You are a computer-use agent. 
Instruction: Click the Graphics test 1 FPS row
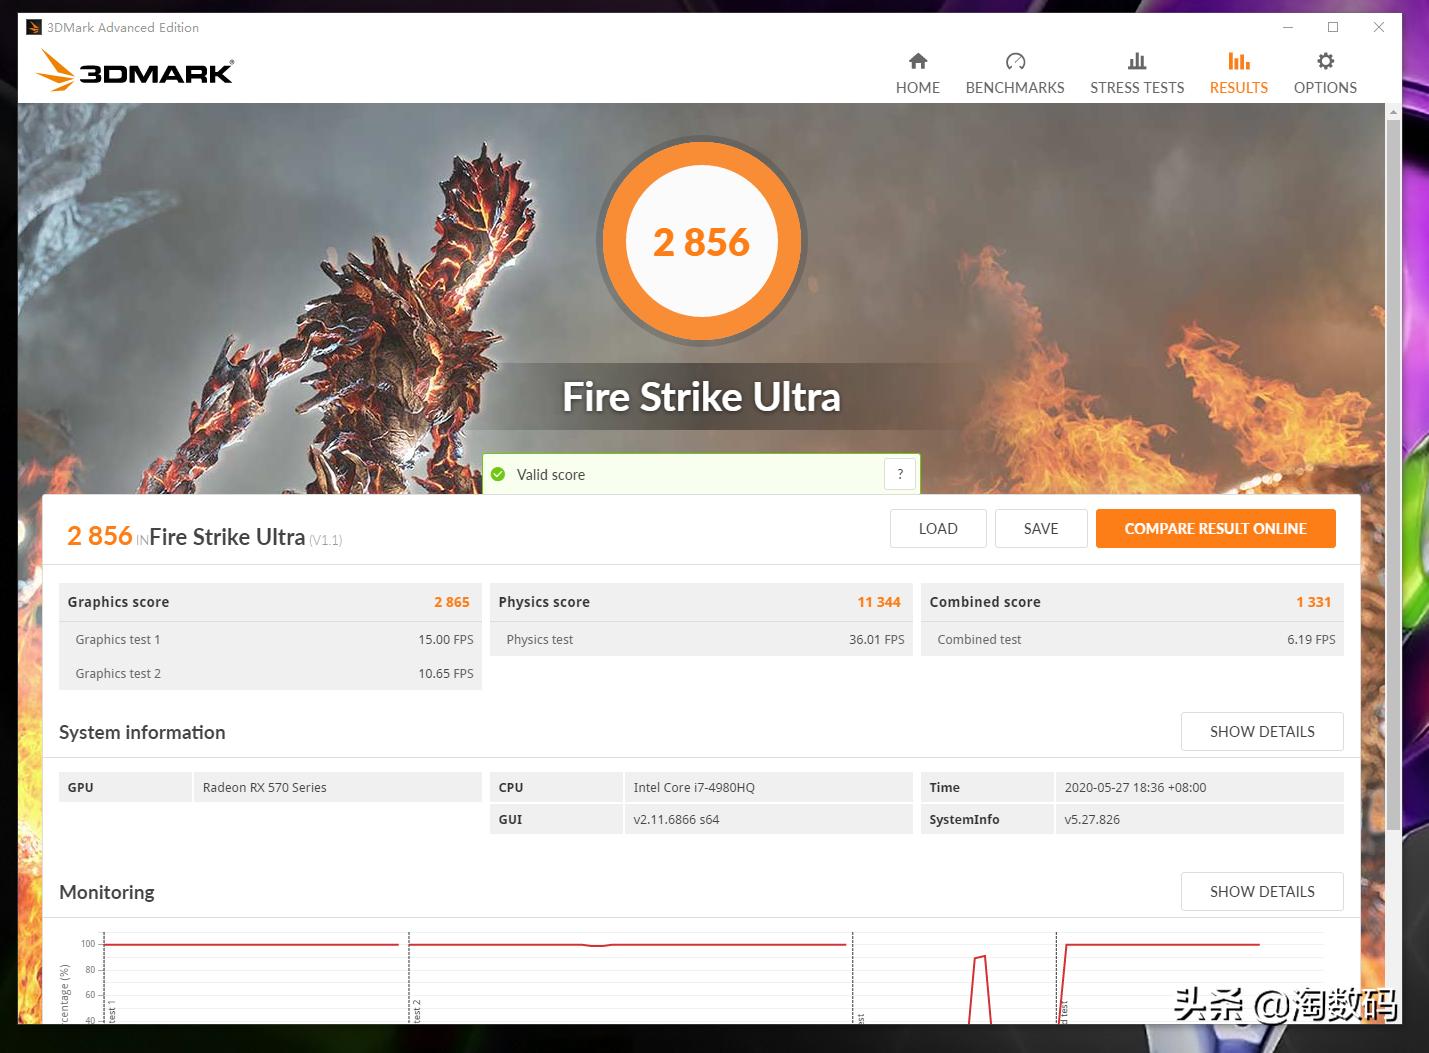(270, 639)
